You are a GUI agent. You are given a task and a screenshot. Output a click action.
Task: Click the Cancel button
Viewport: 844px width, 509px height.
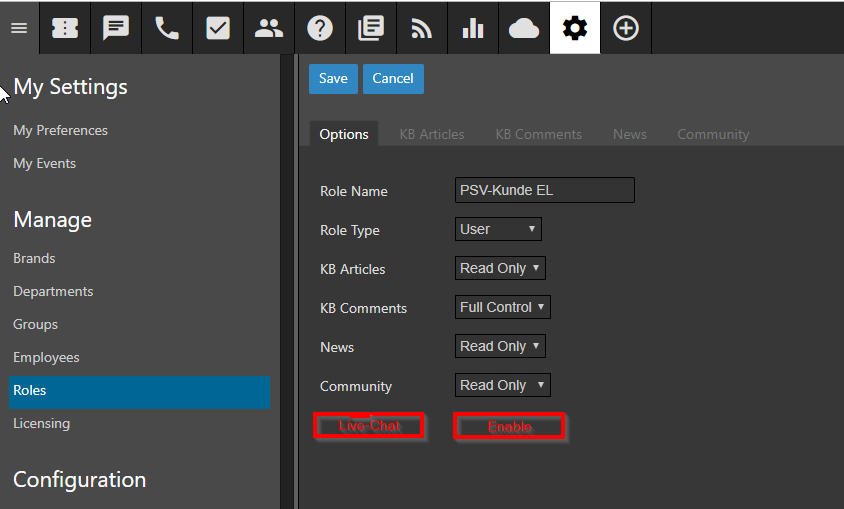tap(393, 79)
